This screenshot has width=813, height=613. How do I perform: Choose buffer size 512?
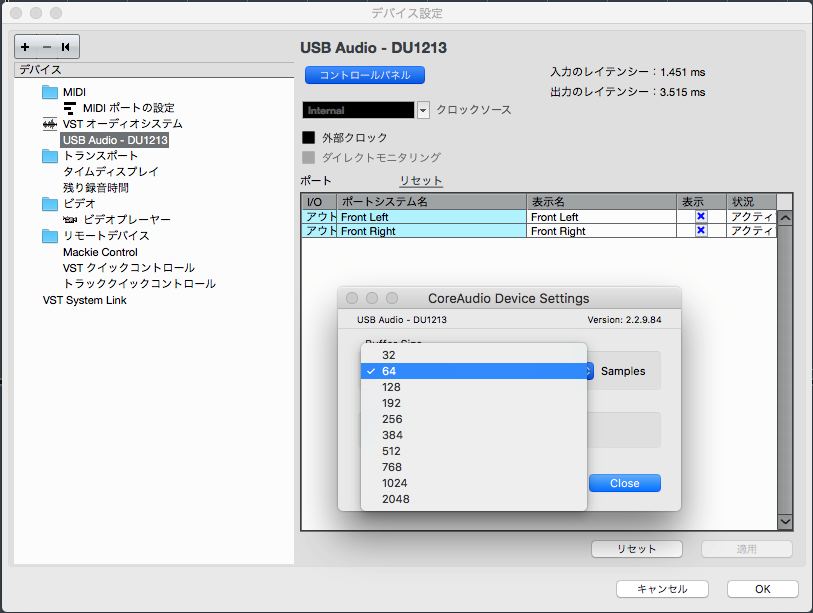474,451
